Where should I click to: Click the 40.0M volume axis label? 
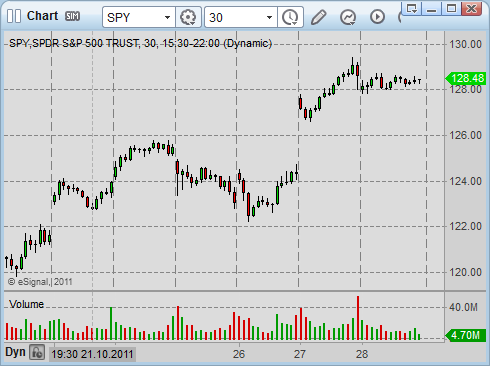coord(463,307)
